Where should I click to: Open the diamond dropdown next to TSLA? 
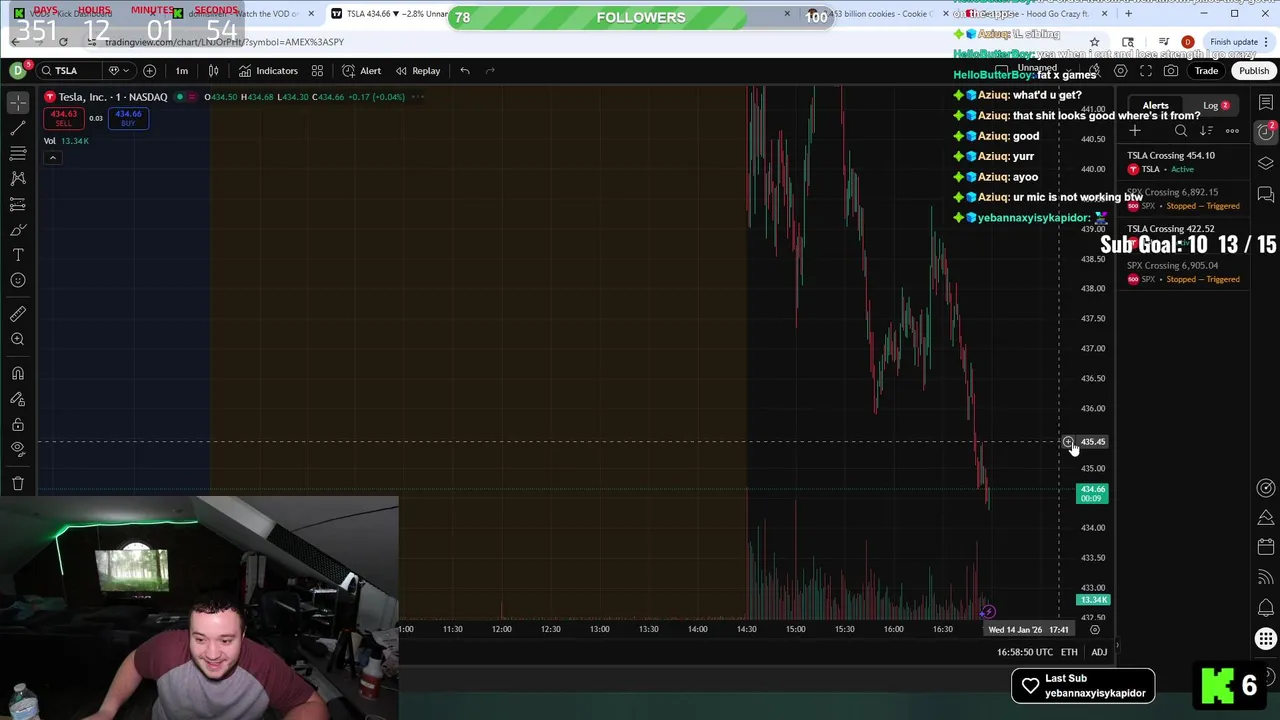click(117, 70)
